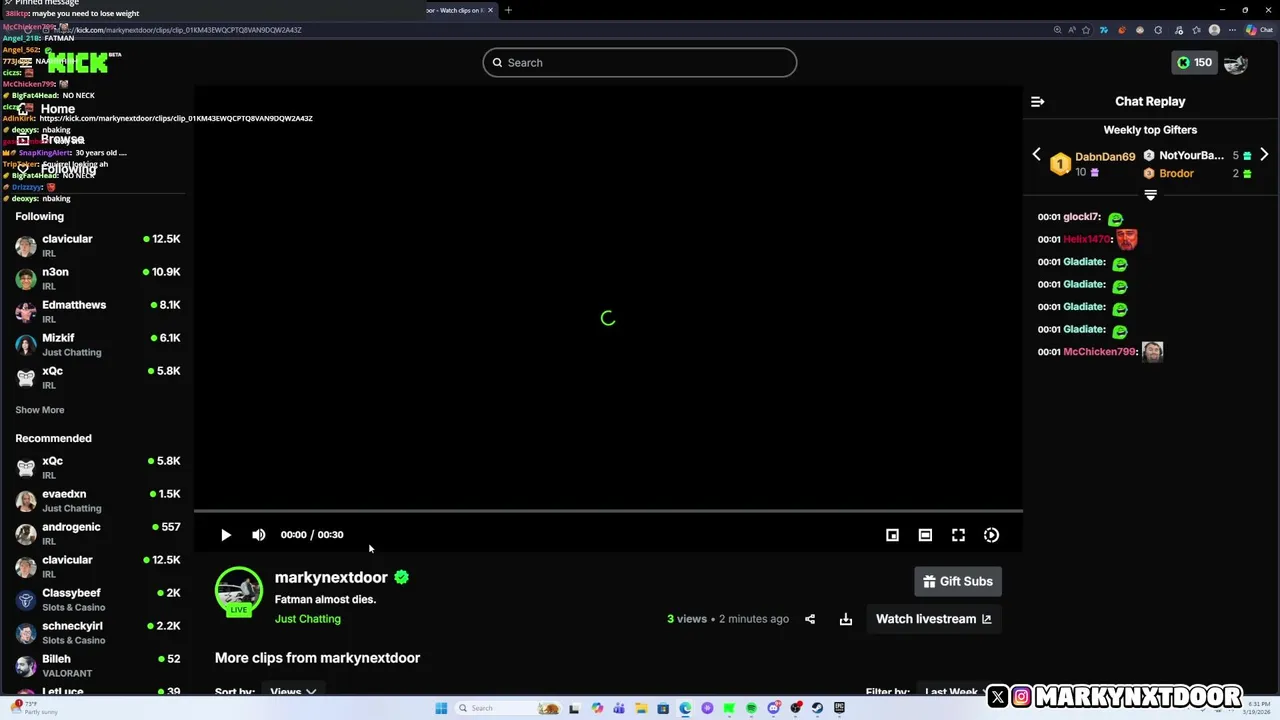Viewport: 1280px width, 720px height.
Task: Go to next weekly top gifters page
Action: [1264, 155]
